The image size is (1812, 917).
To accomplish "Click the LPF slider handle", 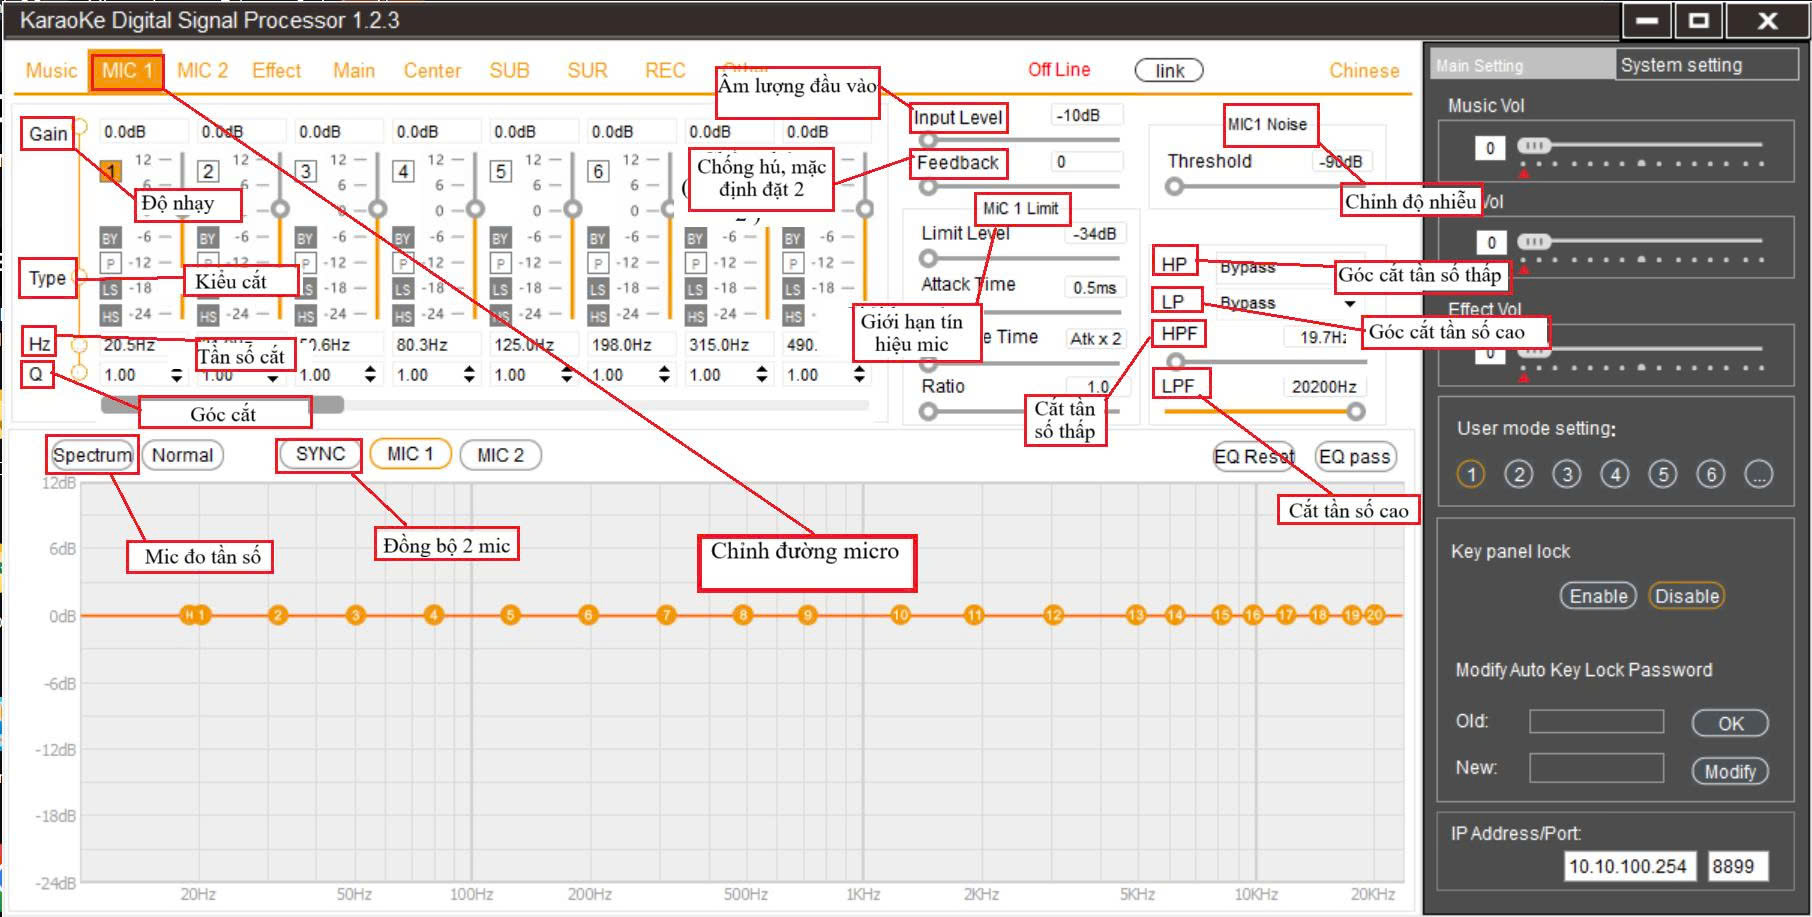I will click(x=1355, y=411).
